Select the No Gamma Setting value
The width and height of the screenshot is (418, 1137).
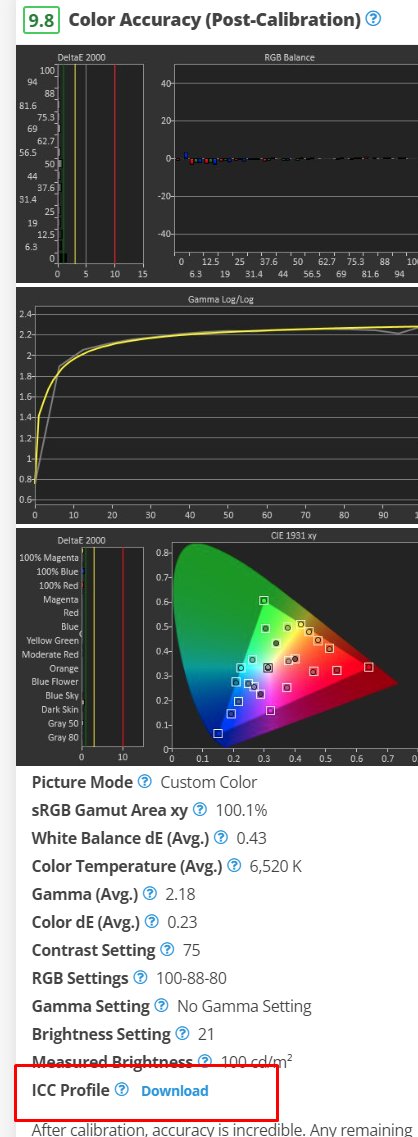pyautogui.click(x=245, y=1006)
